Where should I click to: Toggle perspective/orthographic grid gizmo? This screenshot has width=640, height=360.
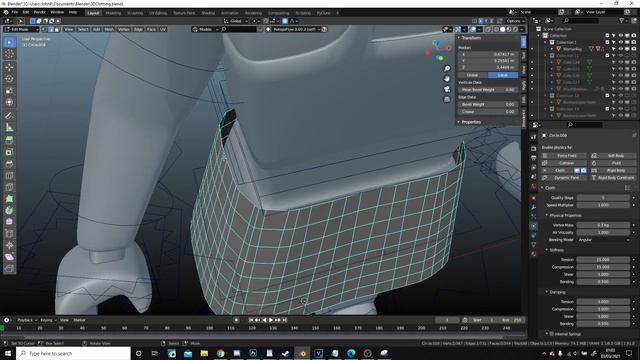pyautogui.click(x=447, y=99)
